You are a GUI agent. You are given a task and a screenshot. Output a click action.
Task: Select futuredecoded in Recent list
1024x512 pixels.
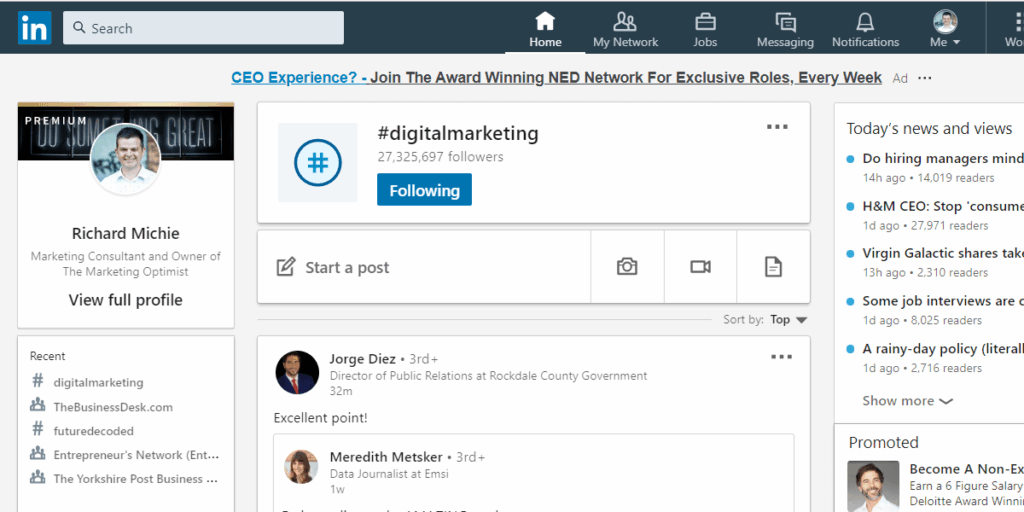93,431
